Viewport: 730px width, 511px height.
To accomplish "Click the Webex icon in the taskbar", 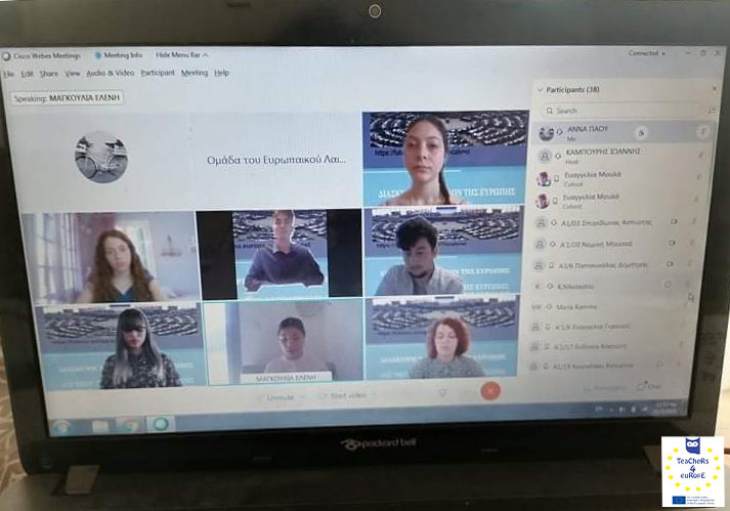I will click(x=160, y=425).
